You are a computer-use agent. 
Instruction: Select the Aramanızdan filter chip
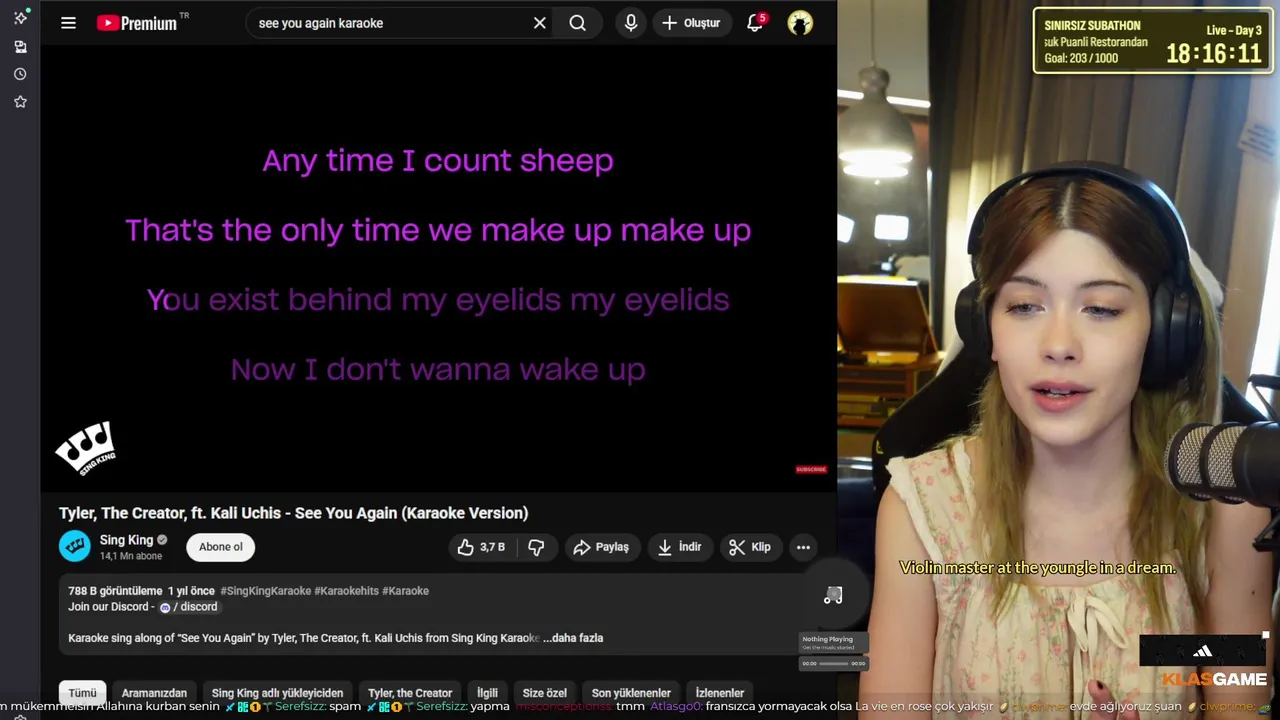coord(154,693)
